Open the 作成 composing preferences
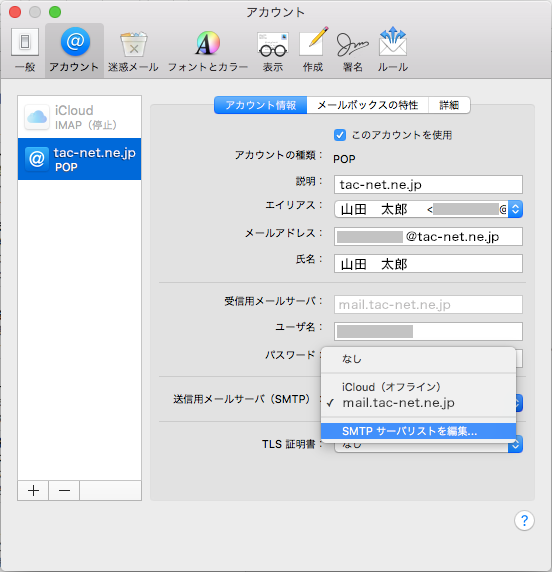This screenshot has height=572, width=552. click(x=313, y=50)
